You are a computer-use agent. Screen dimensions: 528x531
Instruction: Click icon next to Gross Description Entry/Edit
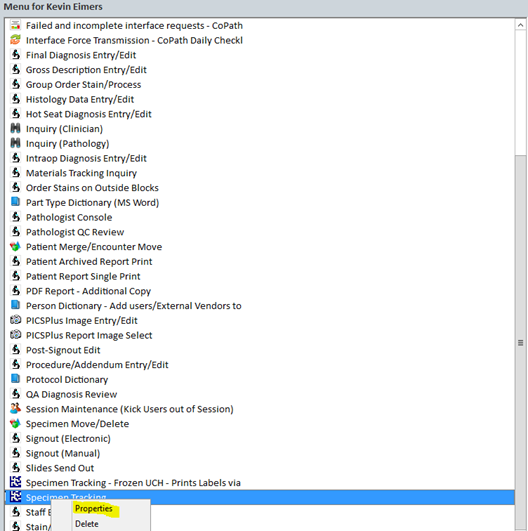(x=15, y=69)
